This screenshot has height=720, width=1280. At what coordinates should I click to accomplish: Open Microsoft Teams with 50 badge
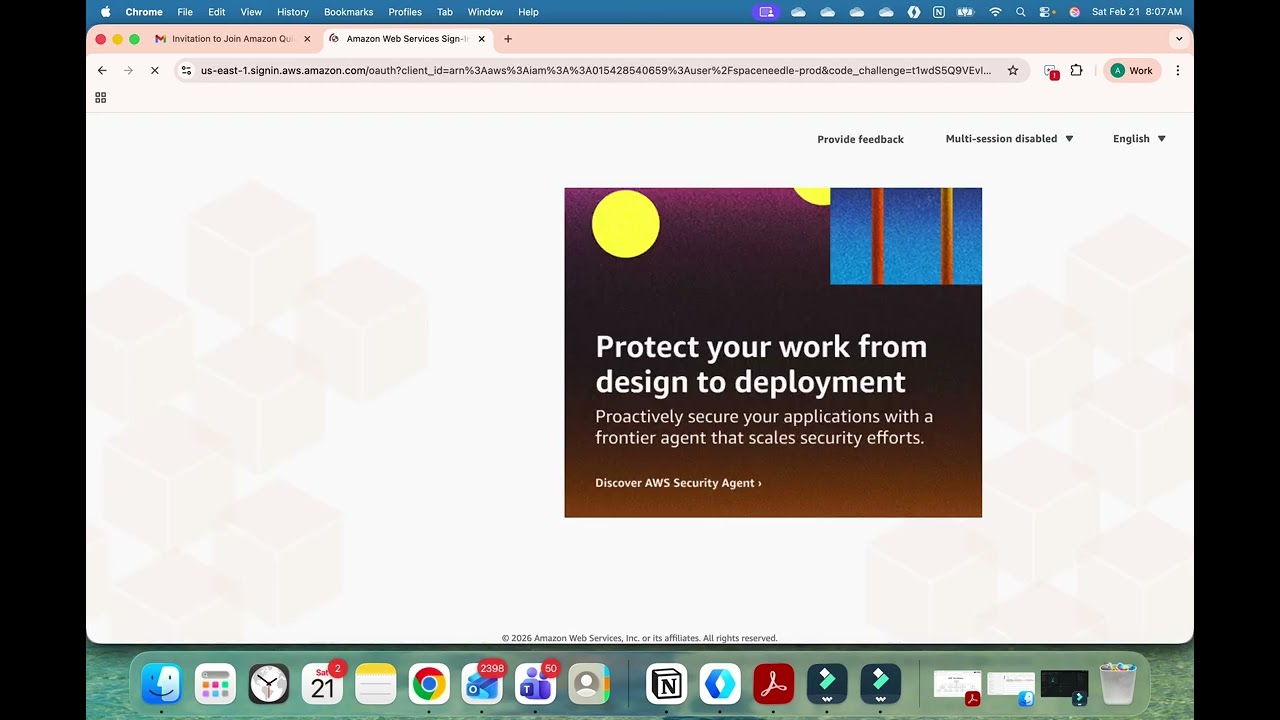(535, 684)
